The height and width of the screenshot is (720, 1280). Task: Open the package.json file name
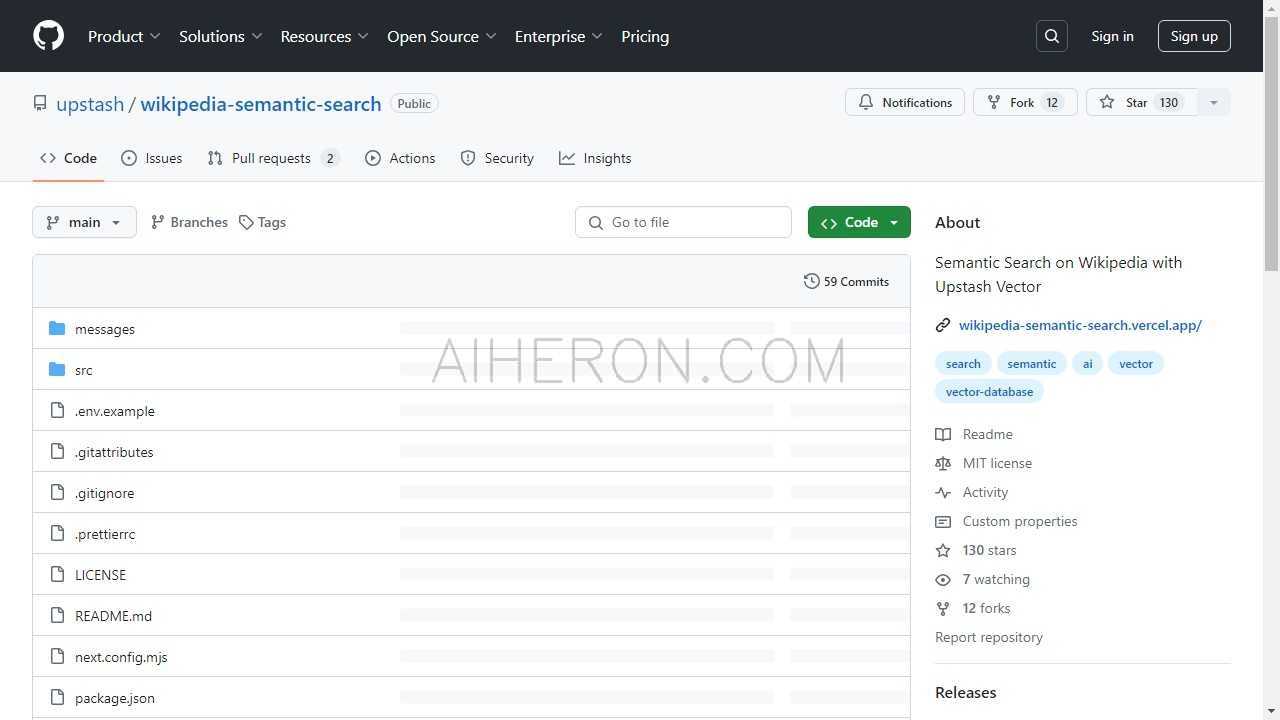[115, 698]
